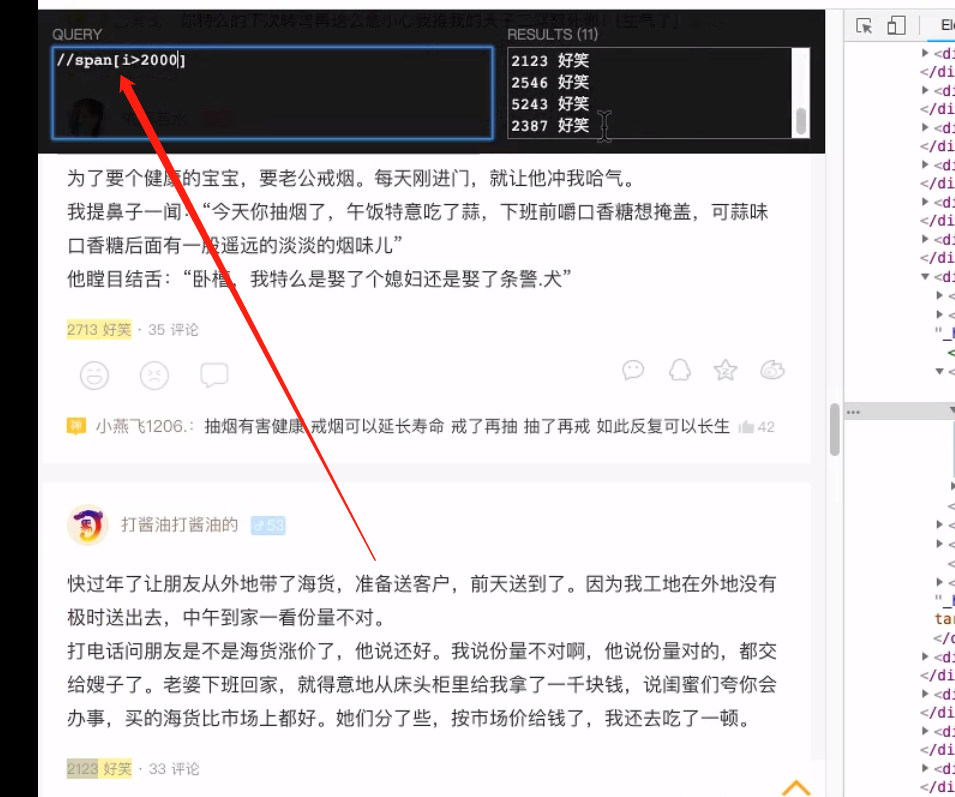Click the results box scrollbar thumb
Screen dimensions: 955x797
click(801, 121)
